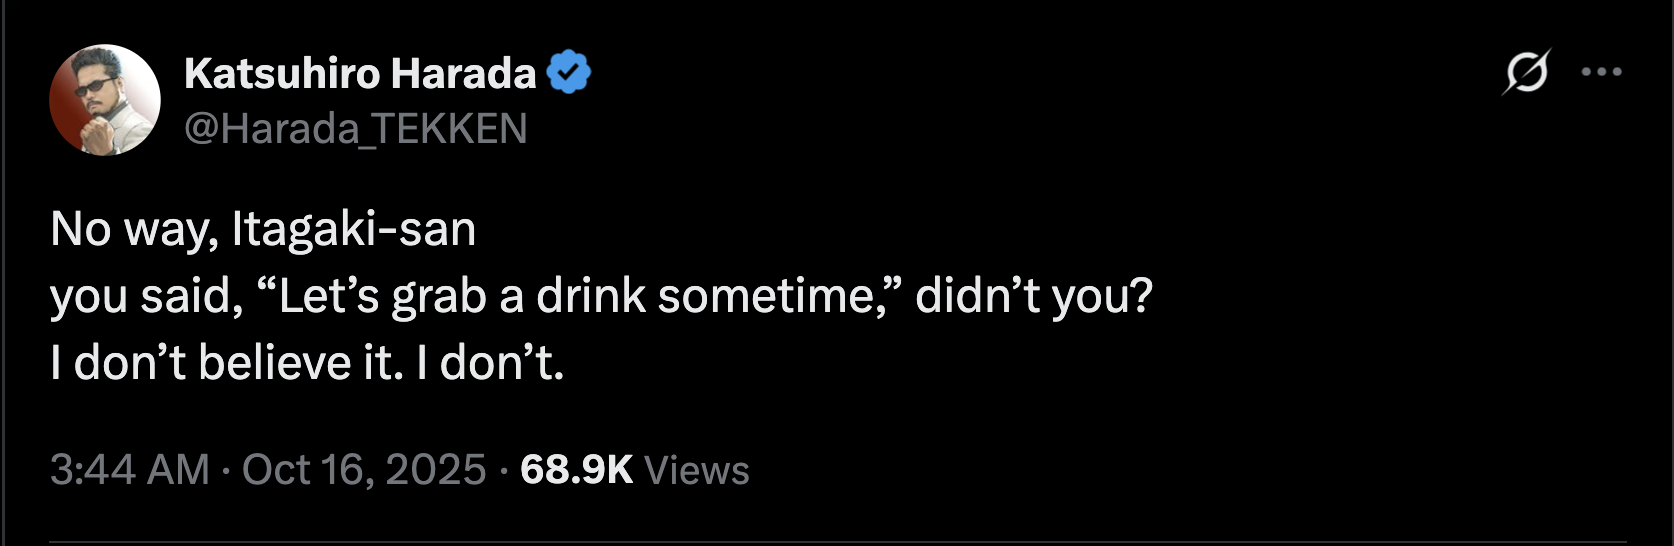The height and width of the screenshot is (546, 1674).
Task: Click the "you said," text
Action: point(147,297)
